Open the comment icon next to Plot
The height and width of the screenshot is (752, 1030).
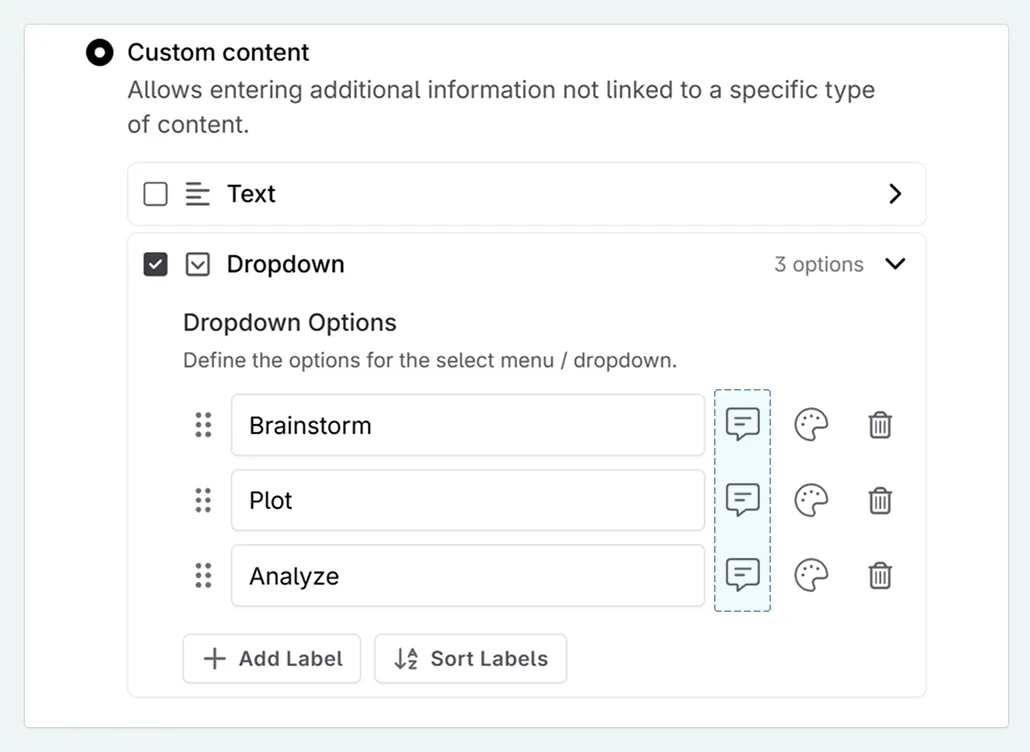(742, 500)
